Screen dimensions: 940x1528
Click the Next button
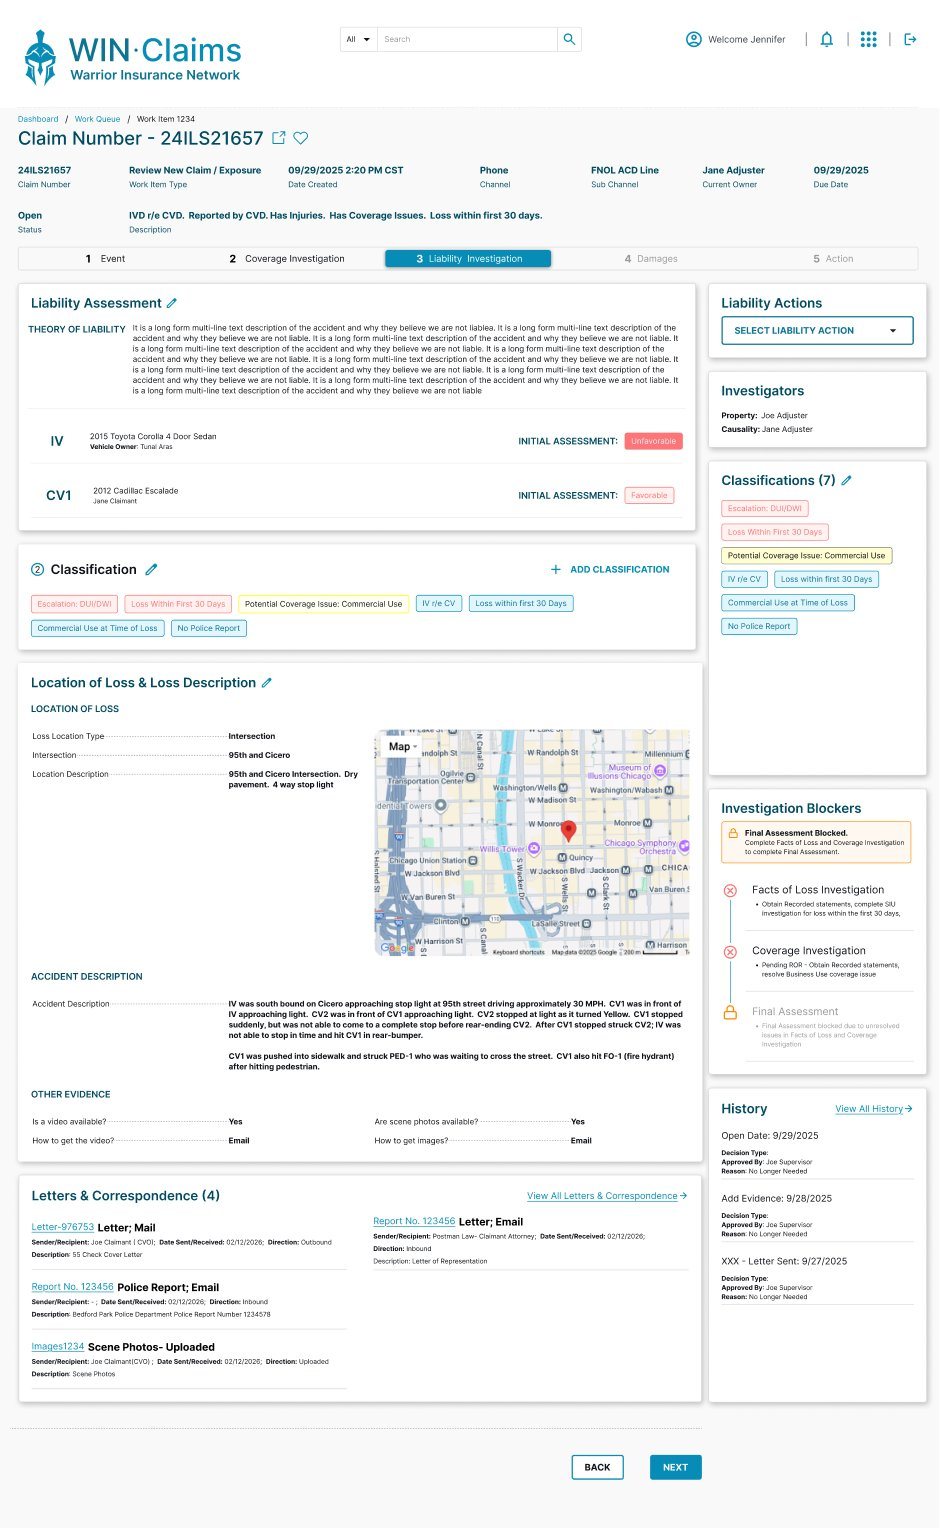(675, 1467)
